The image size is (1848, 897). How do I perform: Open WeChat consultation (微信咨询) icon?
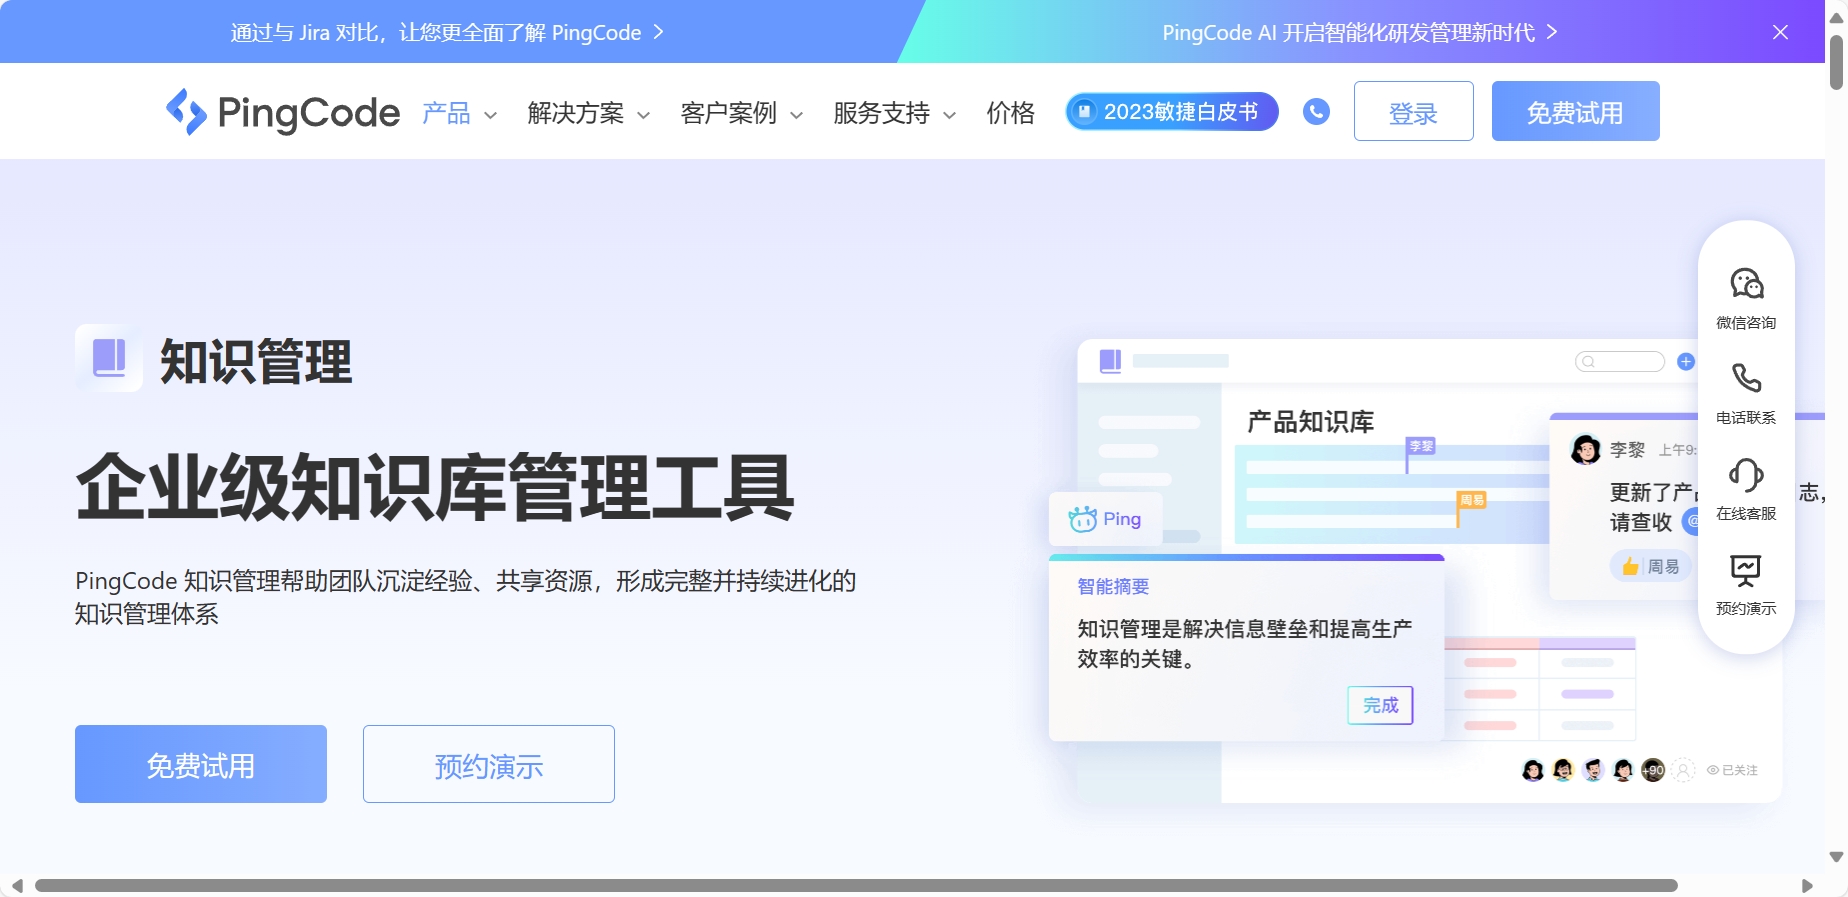tap(1746, 284)
